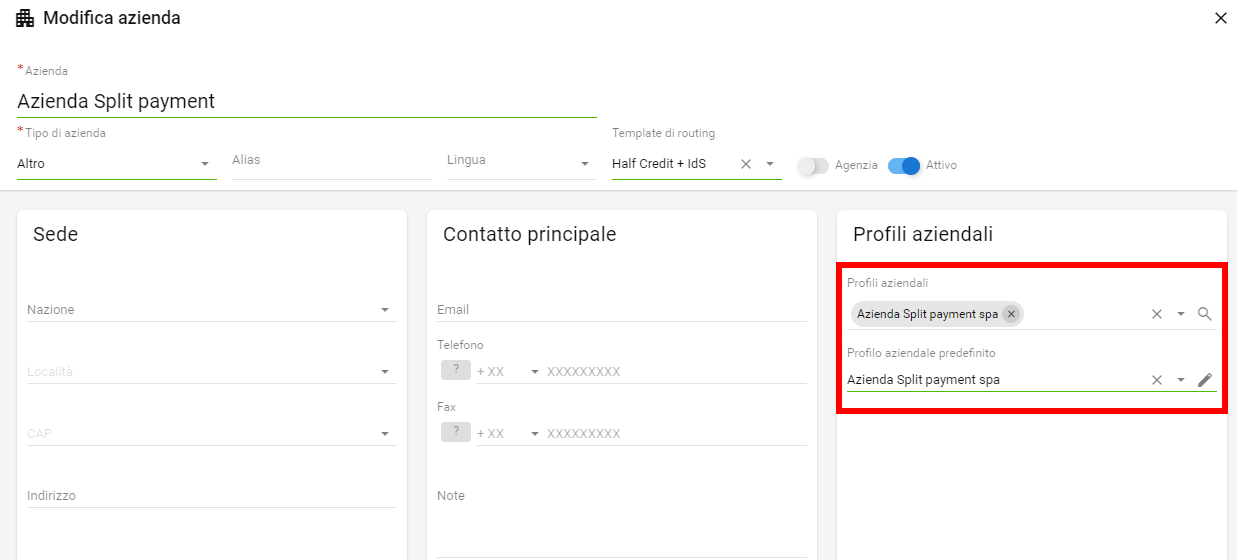
Task: Open the CAP dropdown
Action: 212,434
